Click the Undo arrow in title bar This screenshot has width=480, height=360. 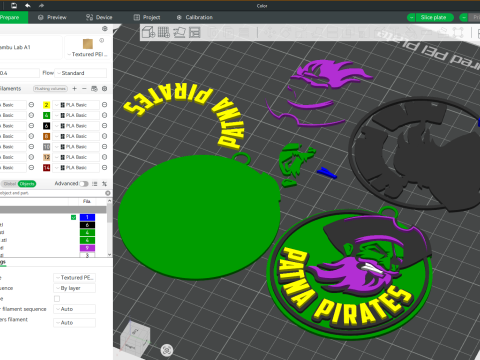pyautogui.click(x=28, y=5)
